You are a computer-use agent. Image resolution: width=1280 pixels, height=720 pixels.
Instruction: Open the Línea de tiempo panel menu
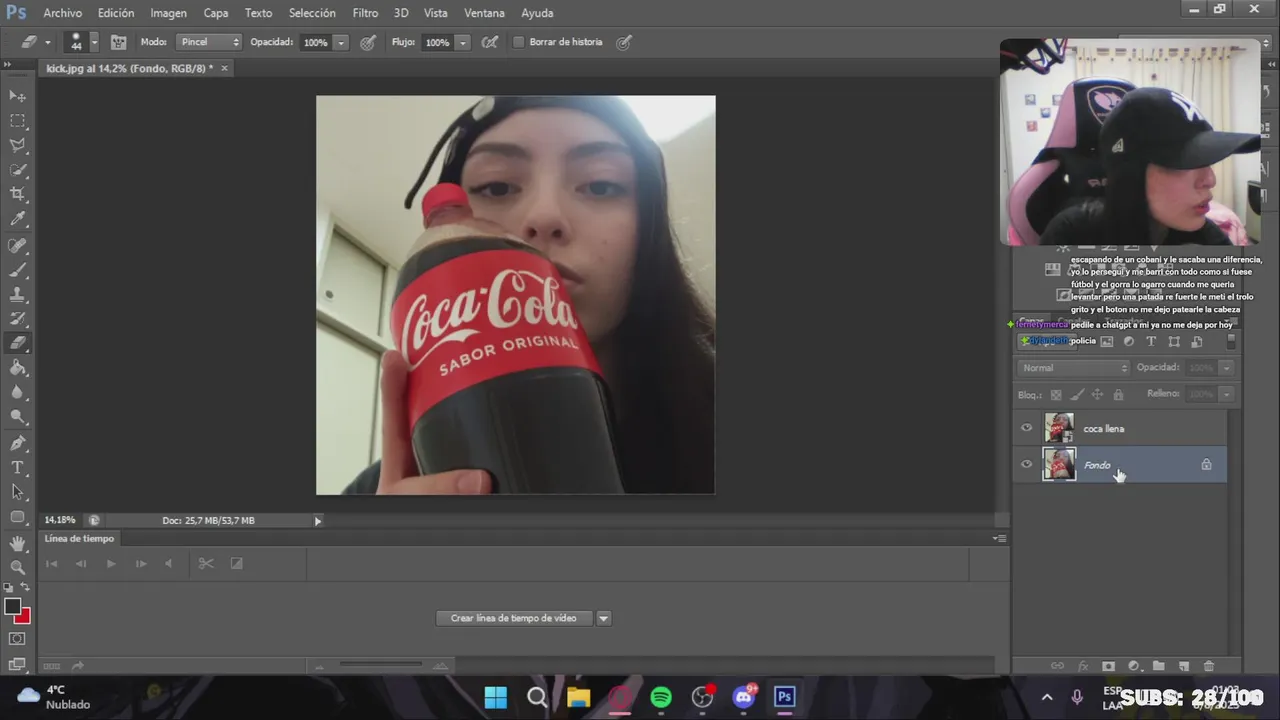click(999, 538)
